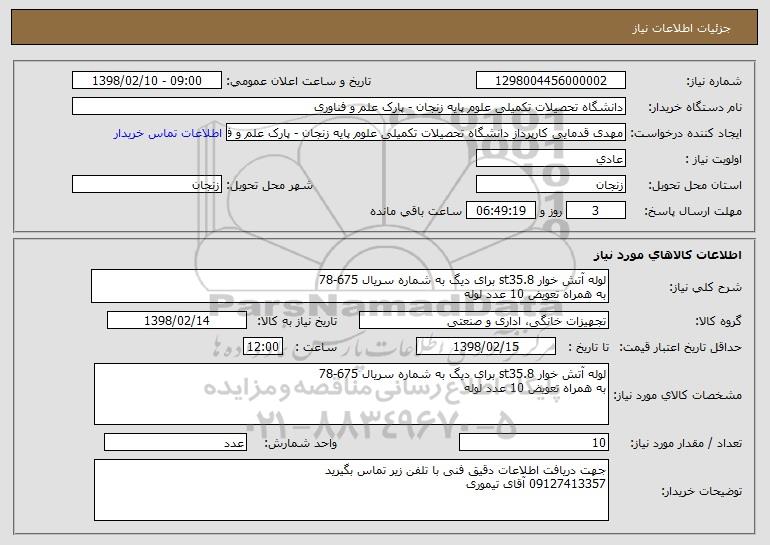Viewport: 770px width, 545px height.
Task: Click the general need description text box
Action: coord(350,286)
